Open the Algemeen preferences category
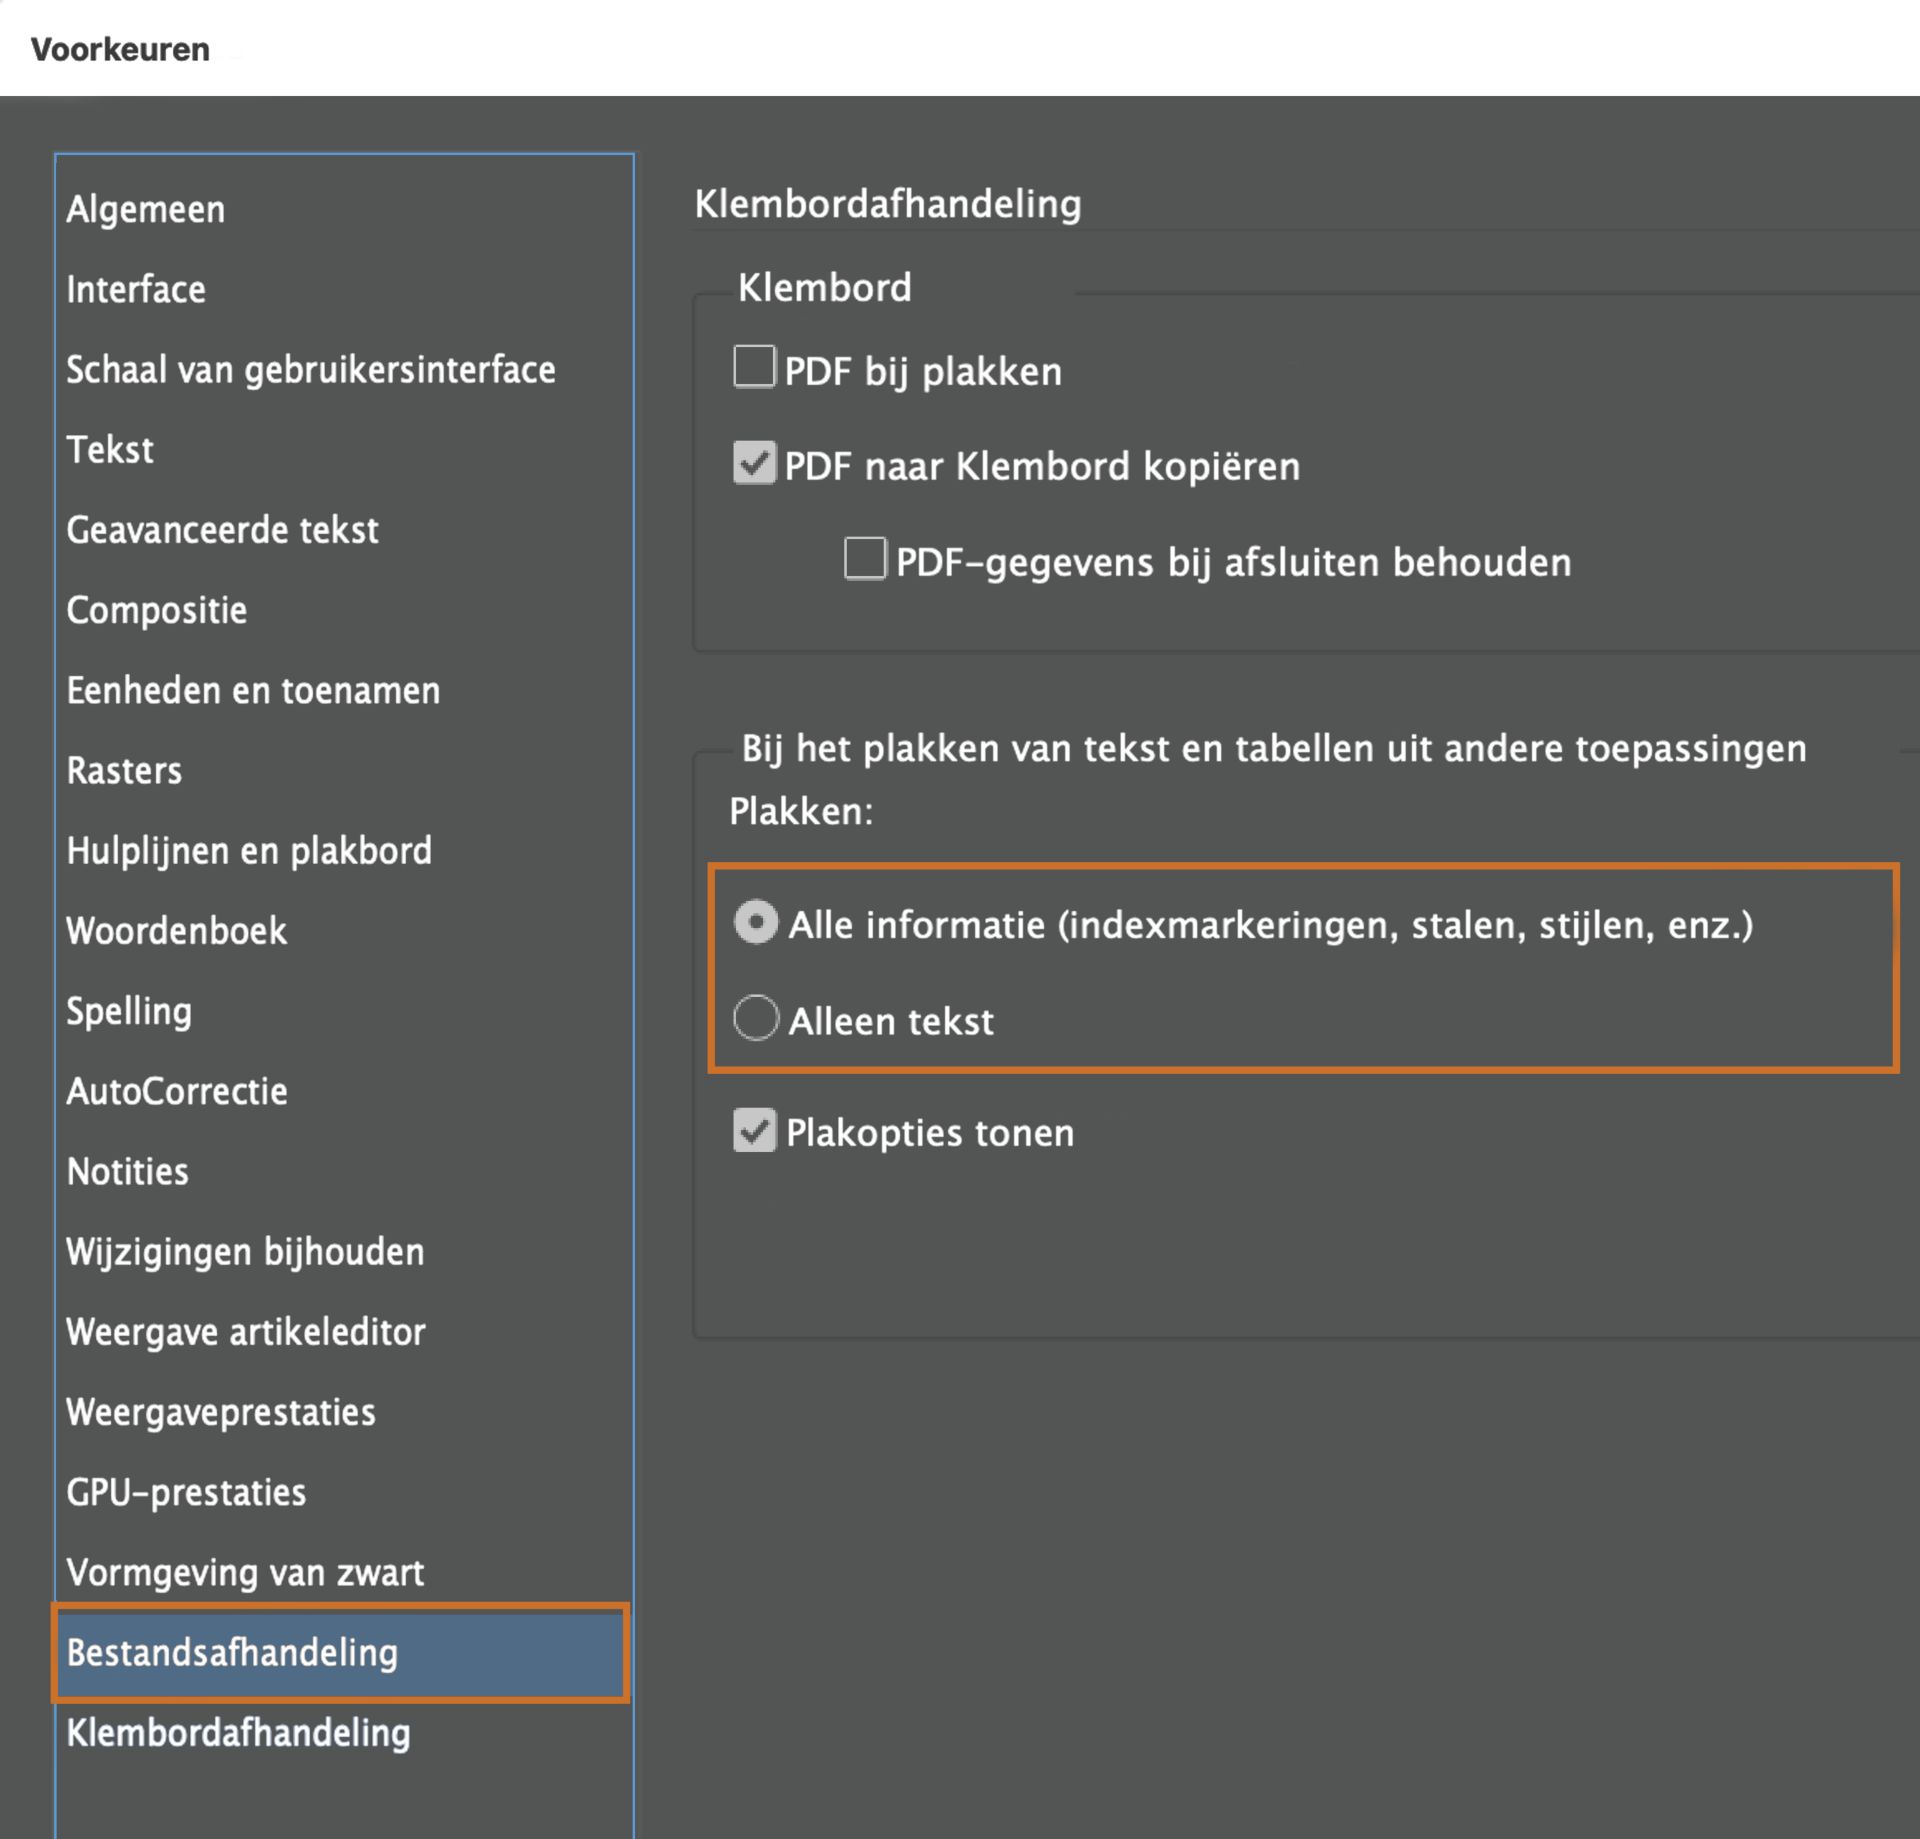The image size is (1920, 1839). [x=146, y=209]
